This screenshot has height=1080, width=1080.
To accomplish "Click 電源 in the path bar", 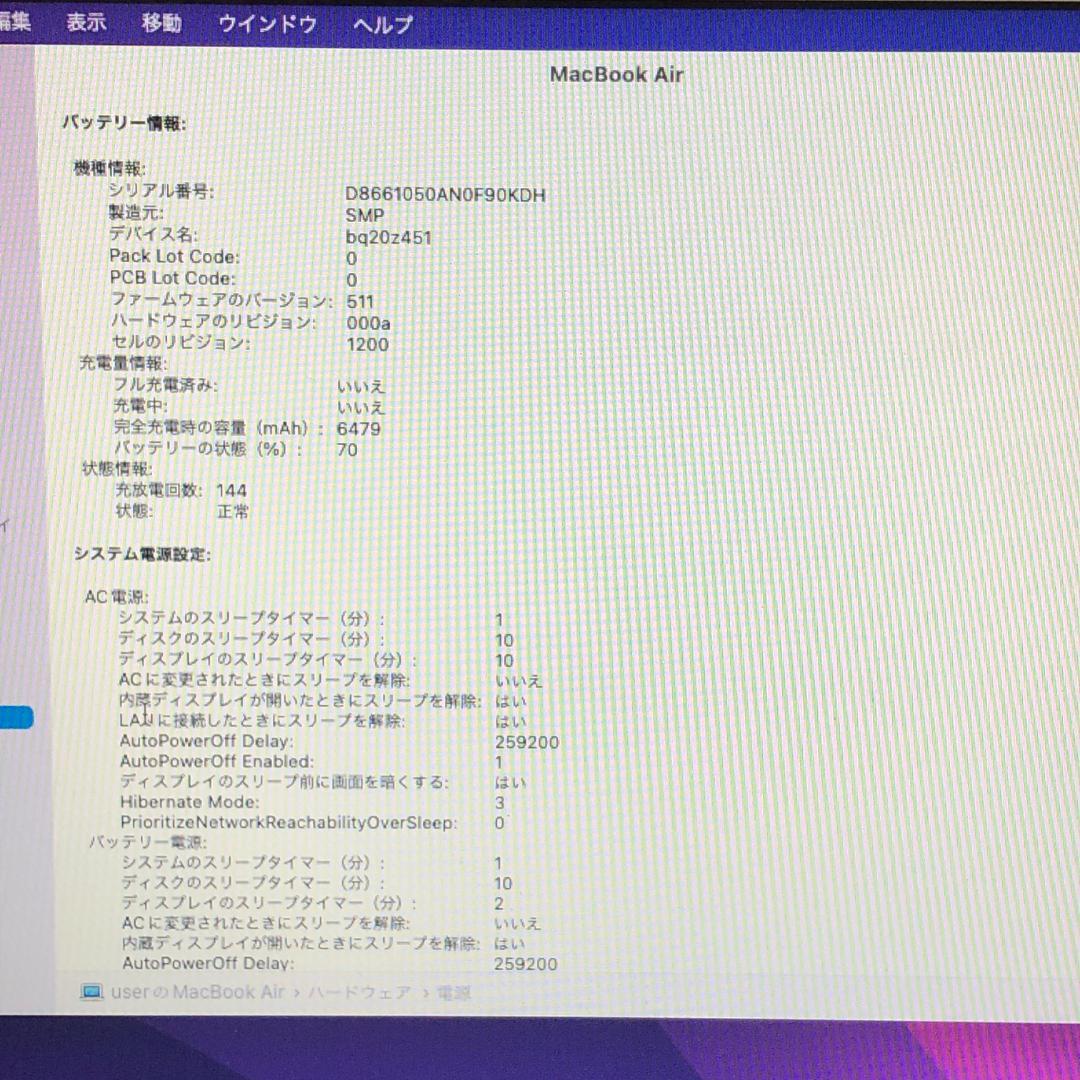I will 454,993.
